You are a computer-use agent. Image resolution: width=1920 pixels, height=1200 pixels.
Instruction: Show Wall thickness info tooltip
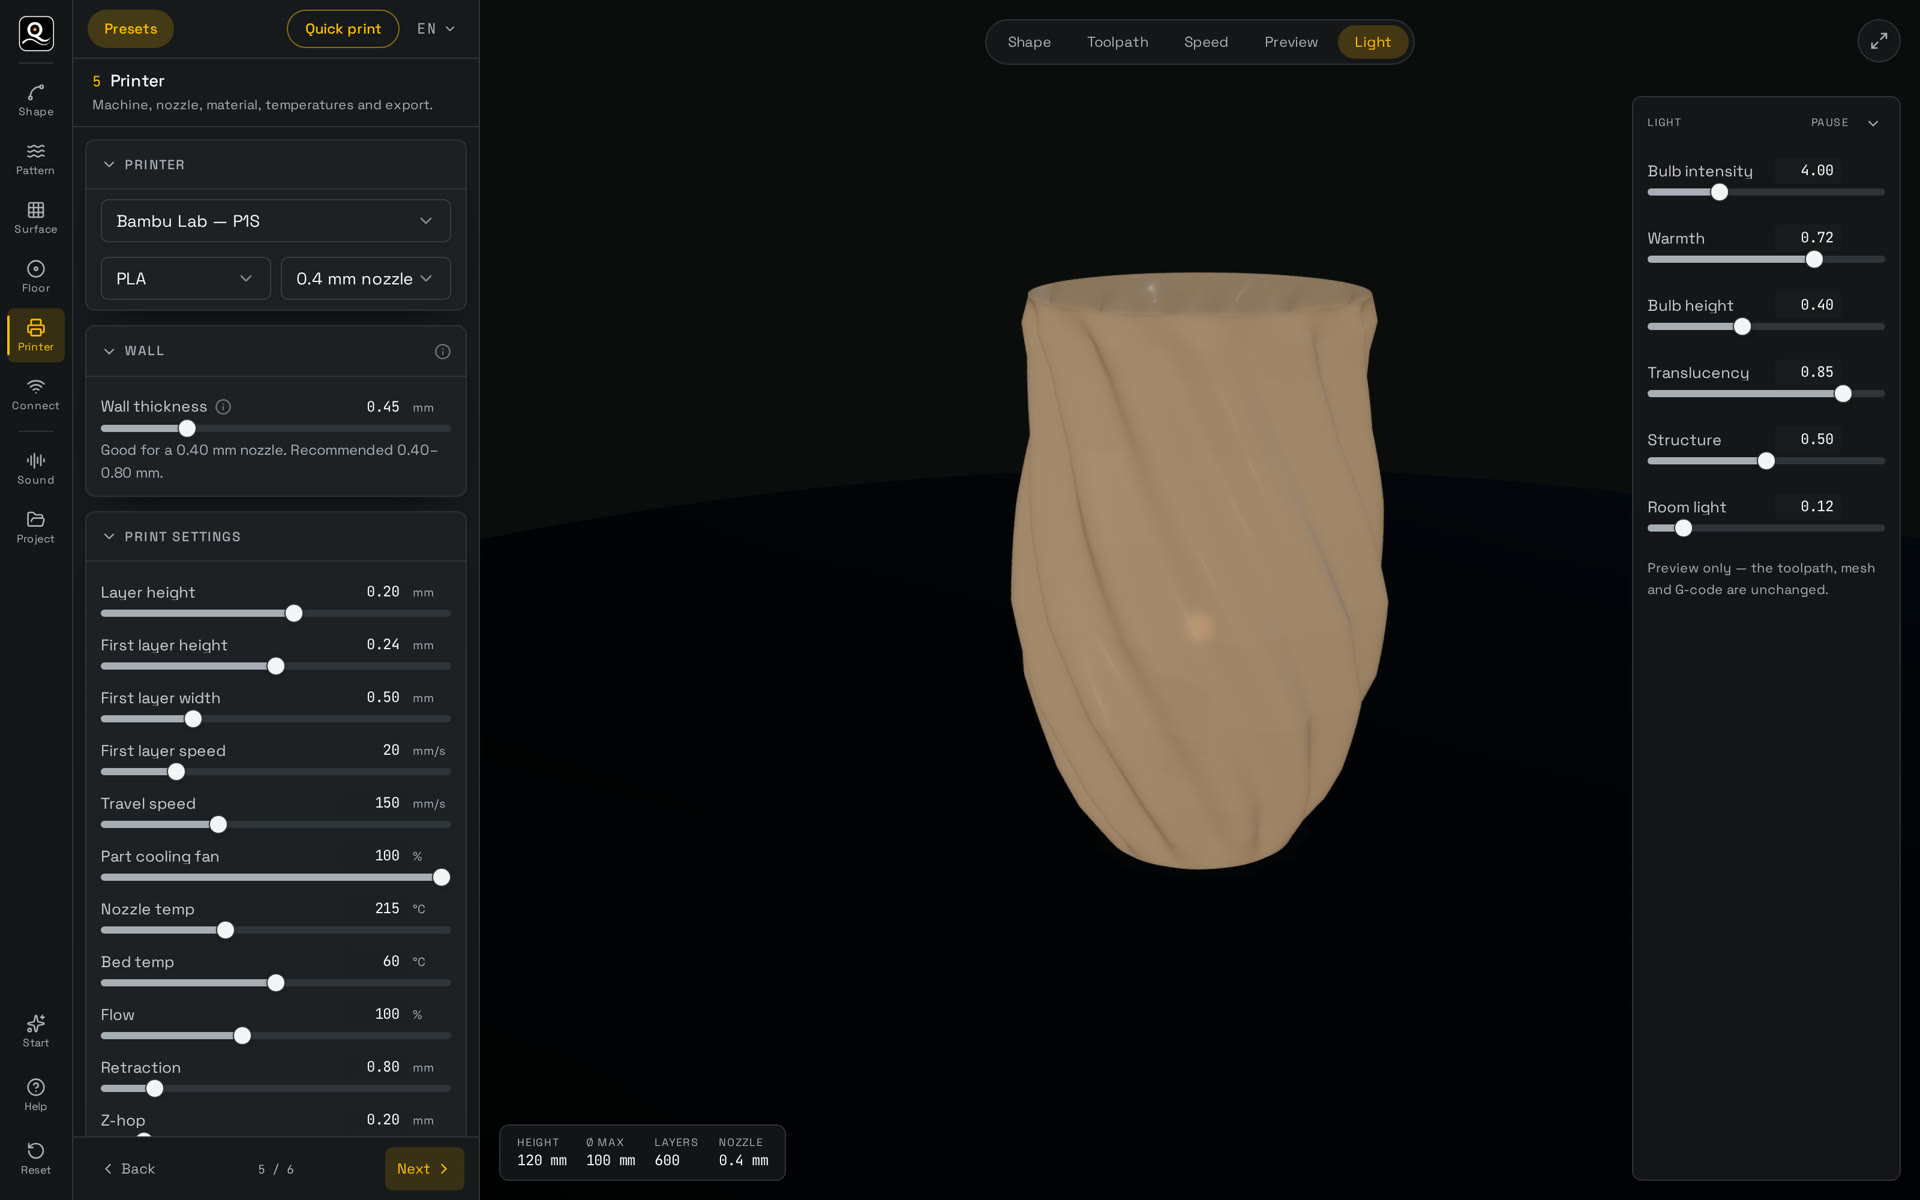[x=223, y=407]
